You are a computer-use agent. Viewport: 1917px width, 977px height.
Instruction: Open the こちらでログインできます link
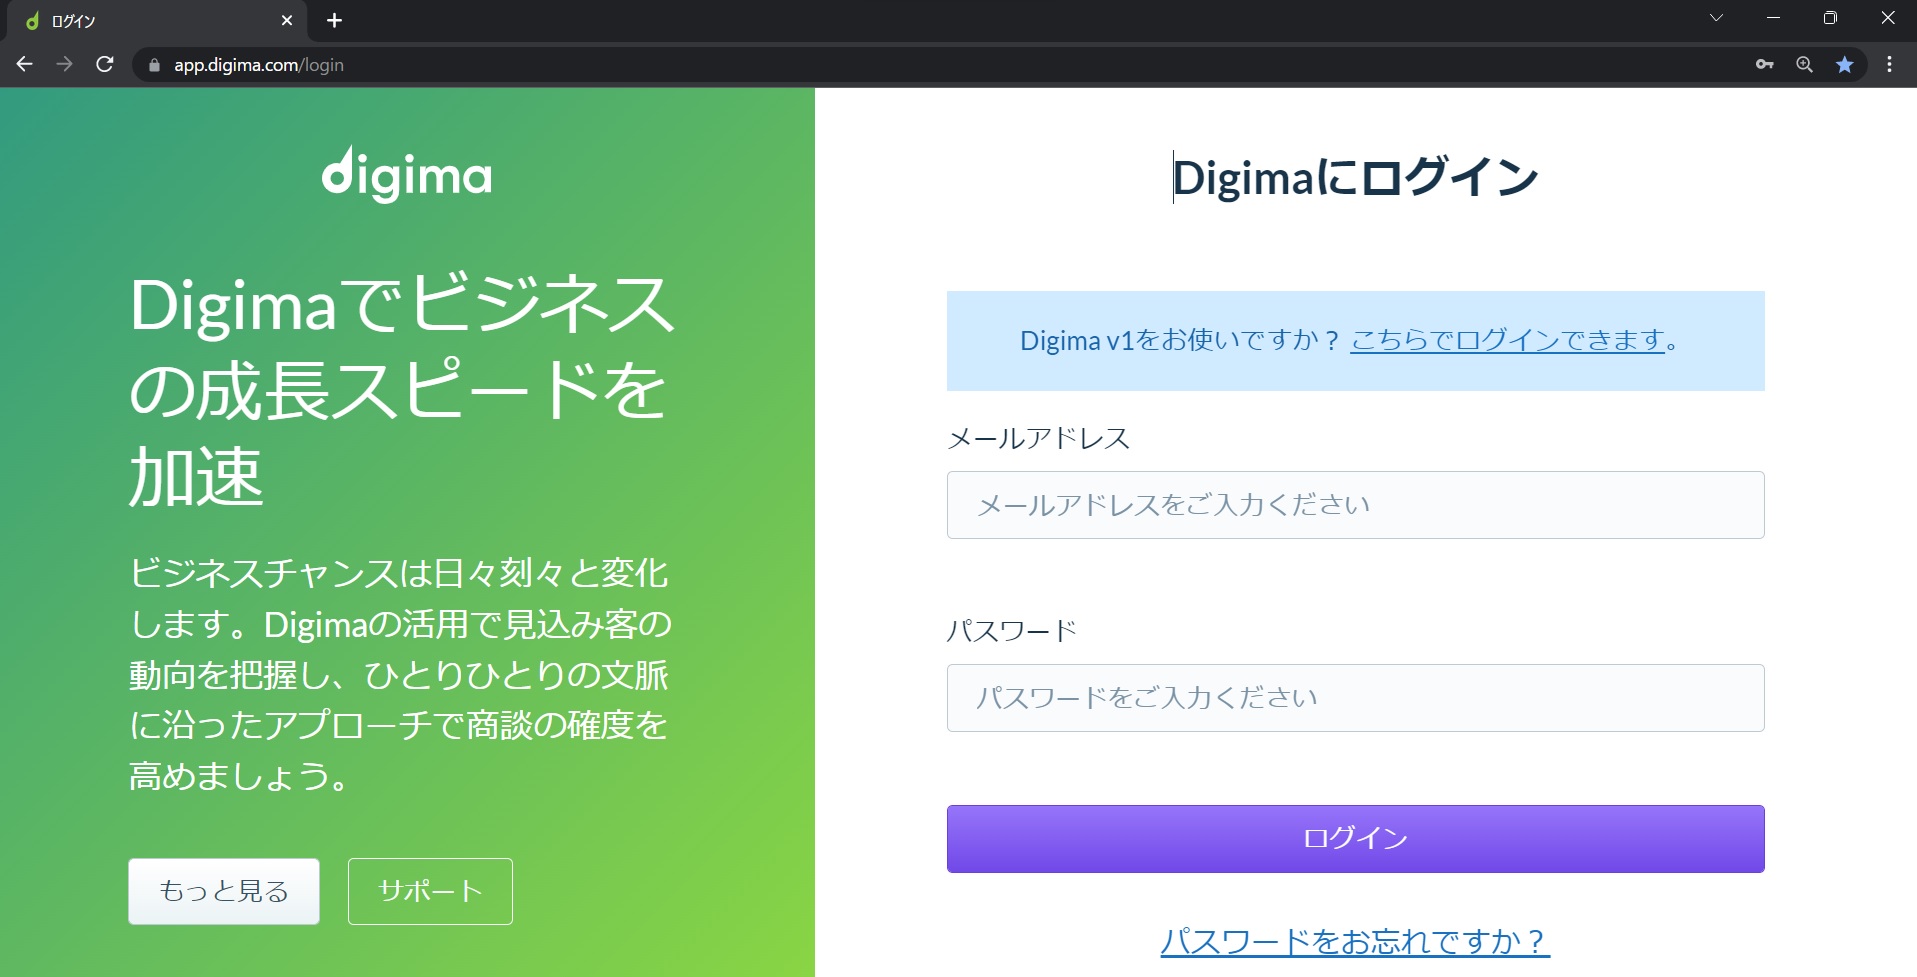tap(1507, 340)
